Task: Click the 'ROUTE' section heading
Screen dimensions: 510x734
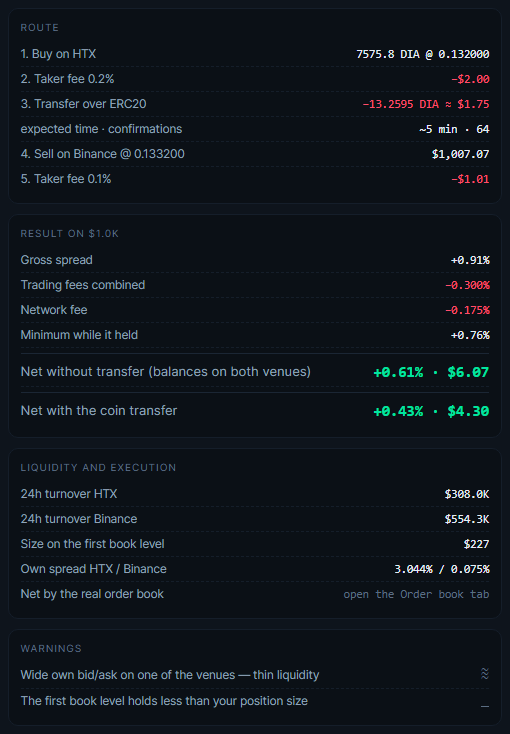Action: [40, 28]
